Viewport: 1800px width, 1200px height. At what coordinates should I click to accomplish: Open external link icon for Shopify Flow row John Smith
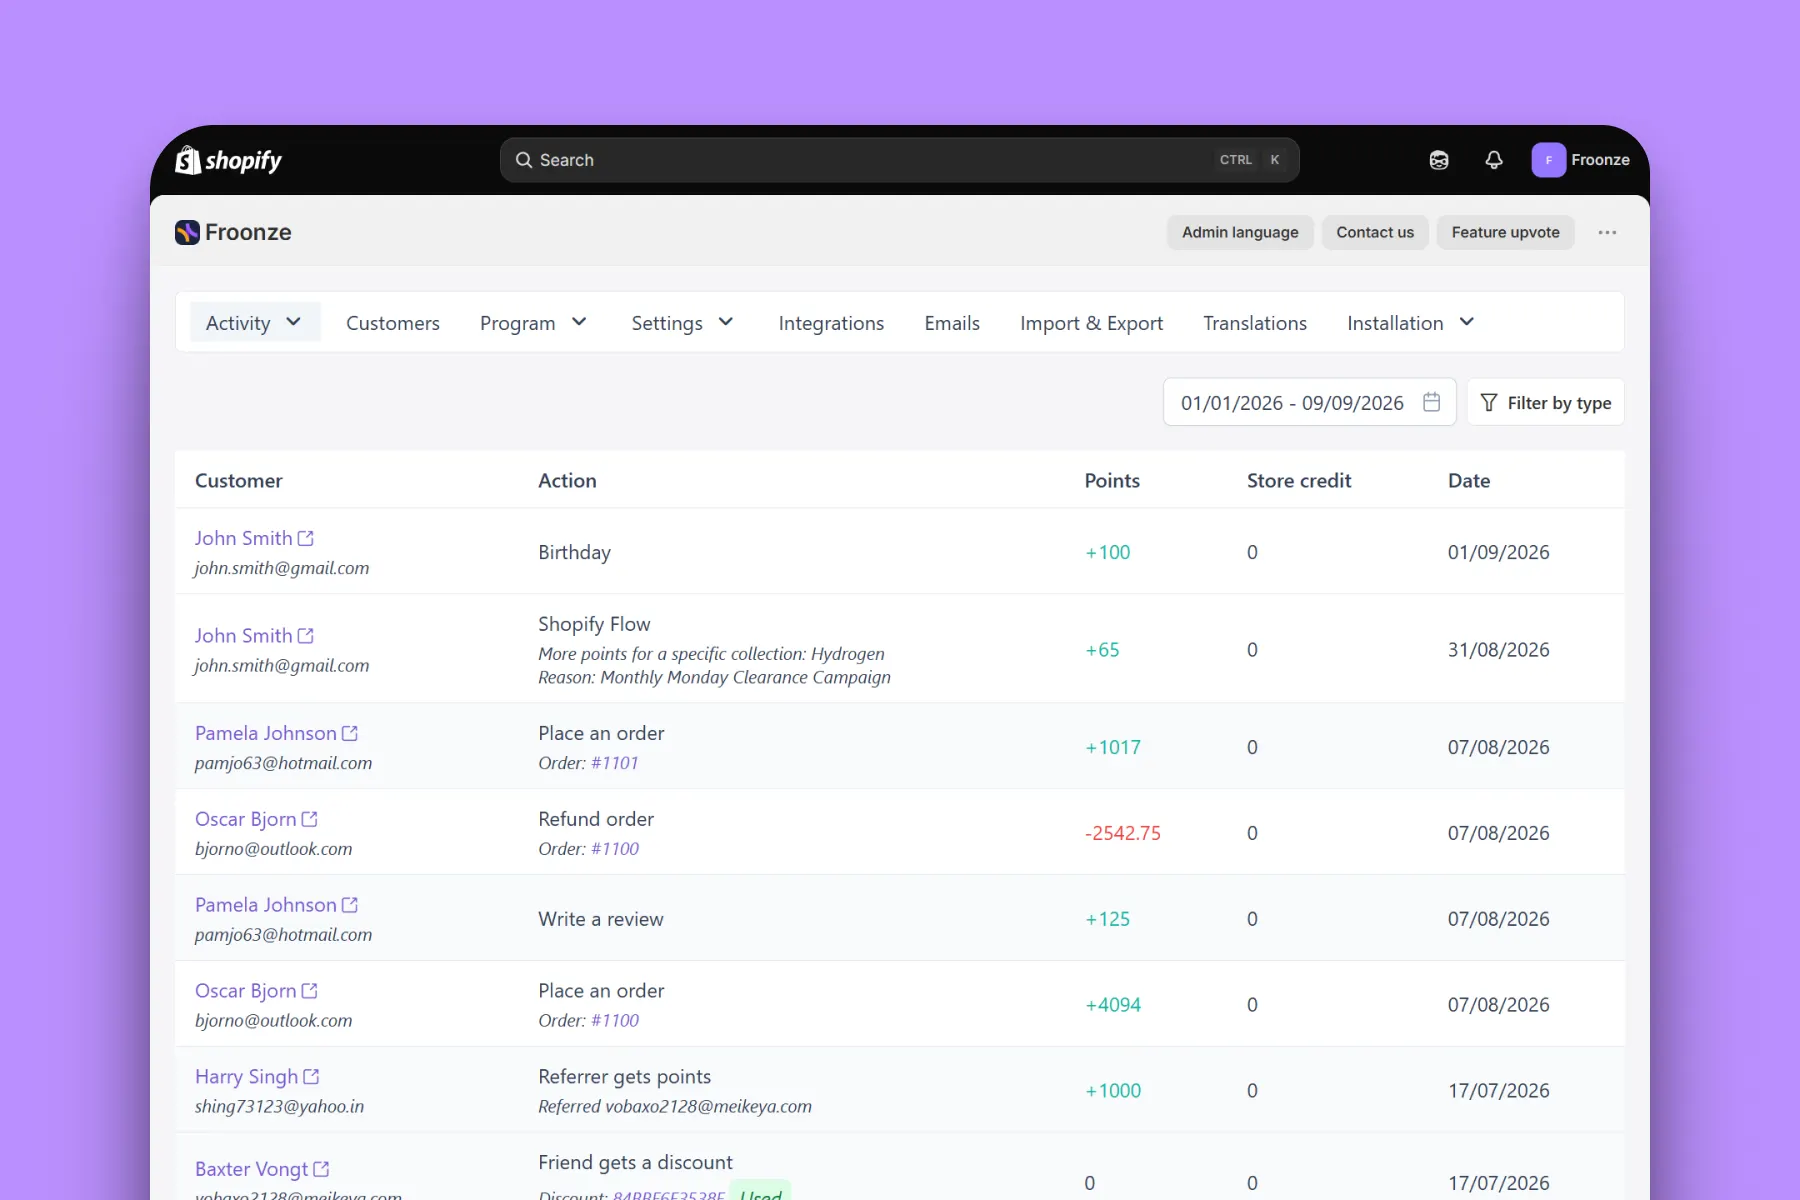pyautogui.click(x=306, y=636)
